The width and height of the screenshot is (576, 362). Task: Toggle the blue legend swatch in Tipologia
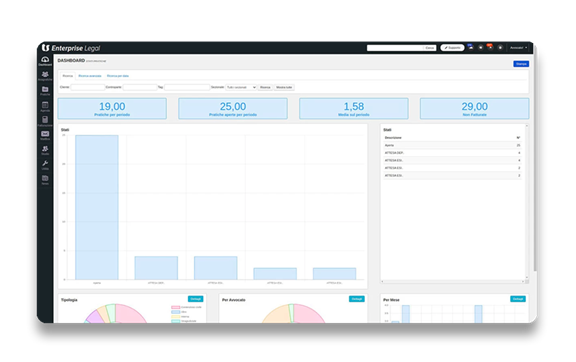point(176,312)
